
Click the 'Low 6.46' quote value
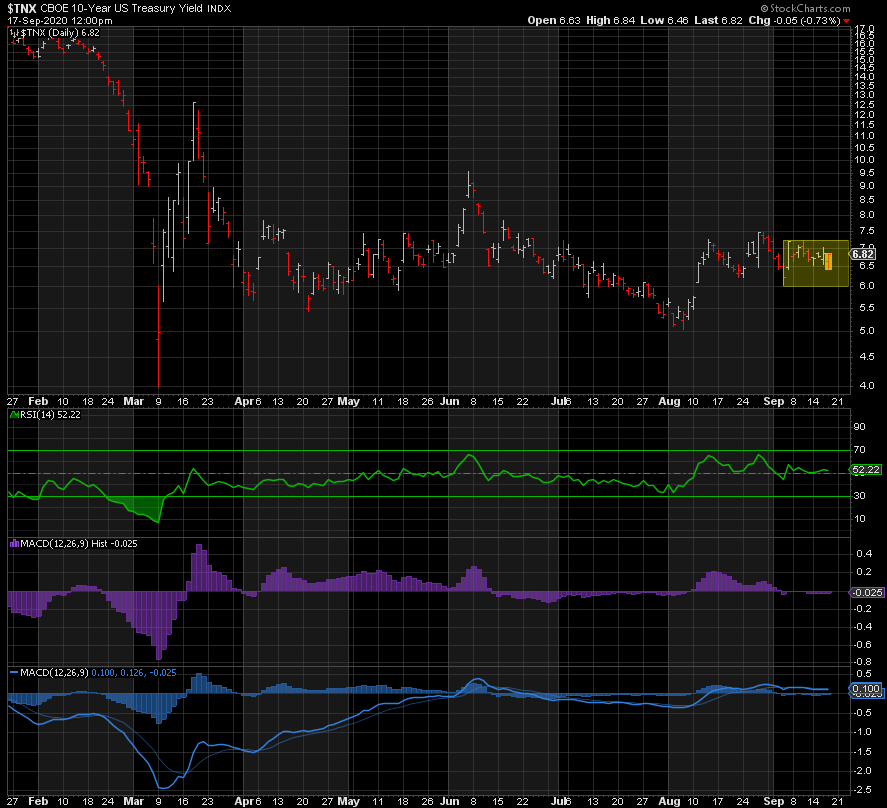[664, 20]
